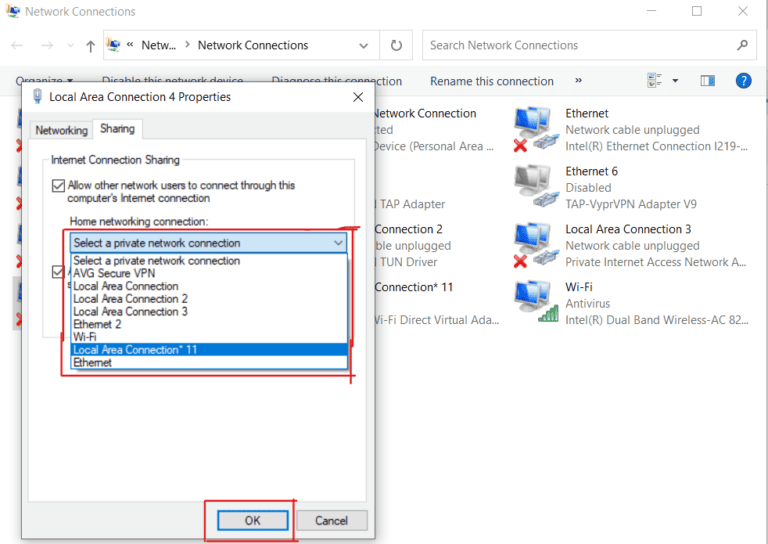
Task: Click the Ethernet adapter icon
Action: point(533,130)
